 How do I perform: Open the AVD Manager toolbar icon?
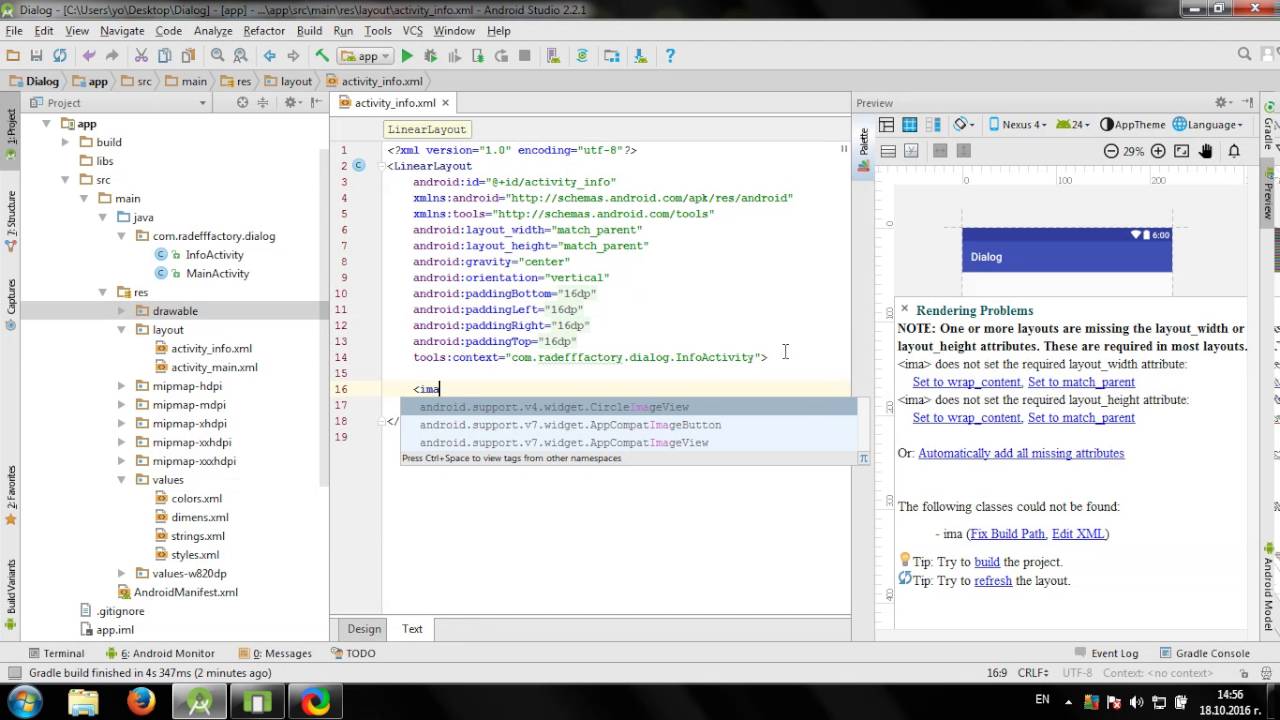[x=553, y=56]
